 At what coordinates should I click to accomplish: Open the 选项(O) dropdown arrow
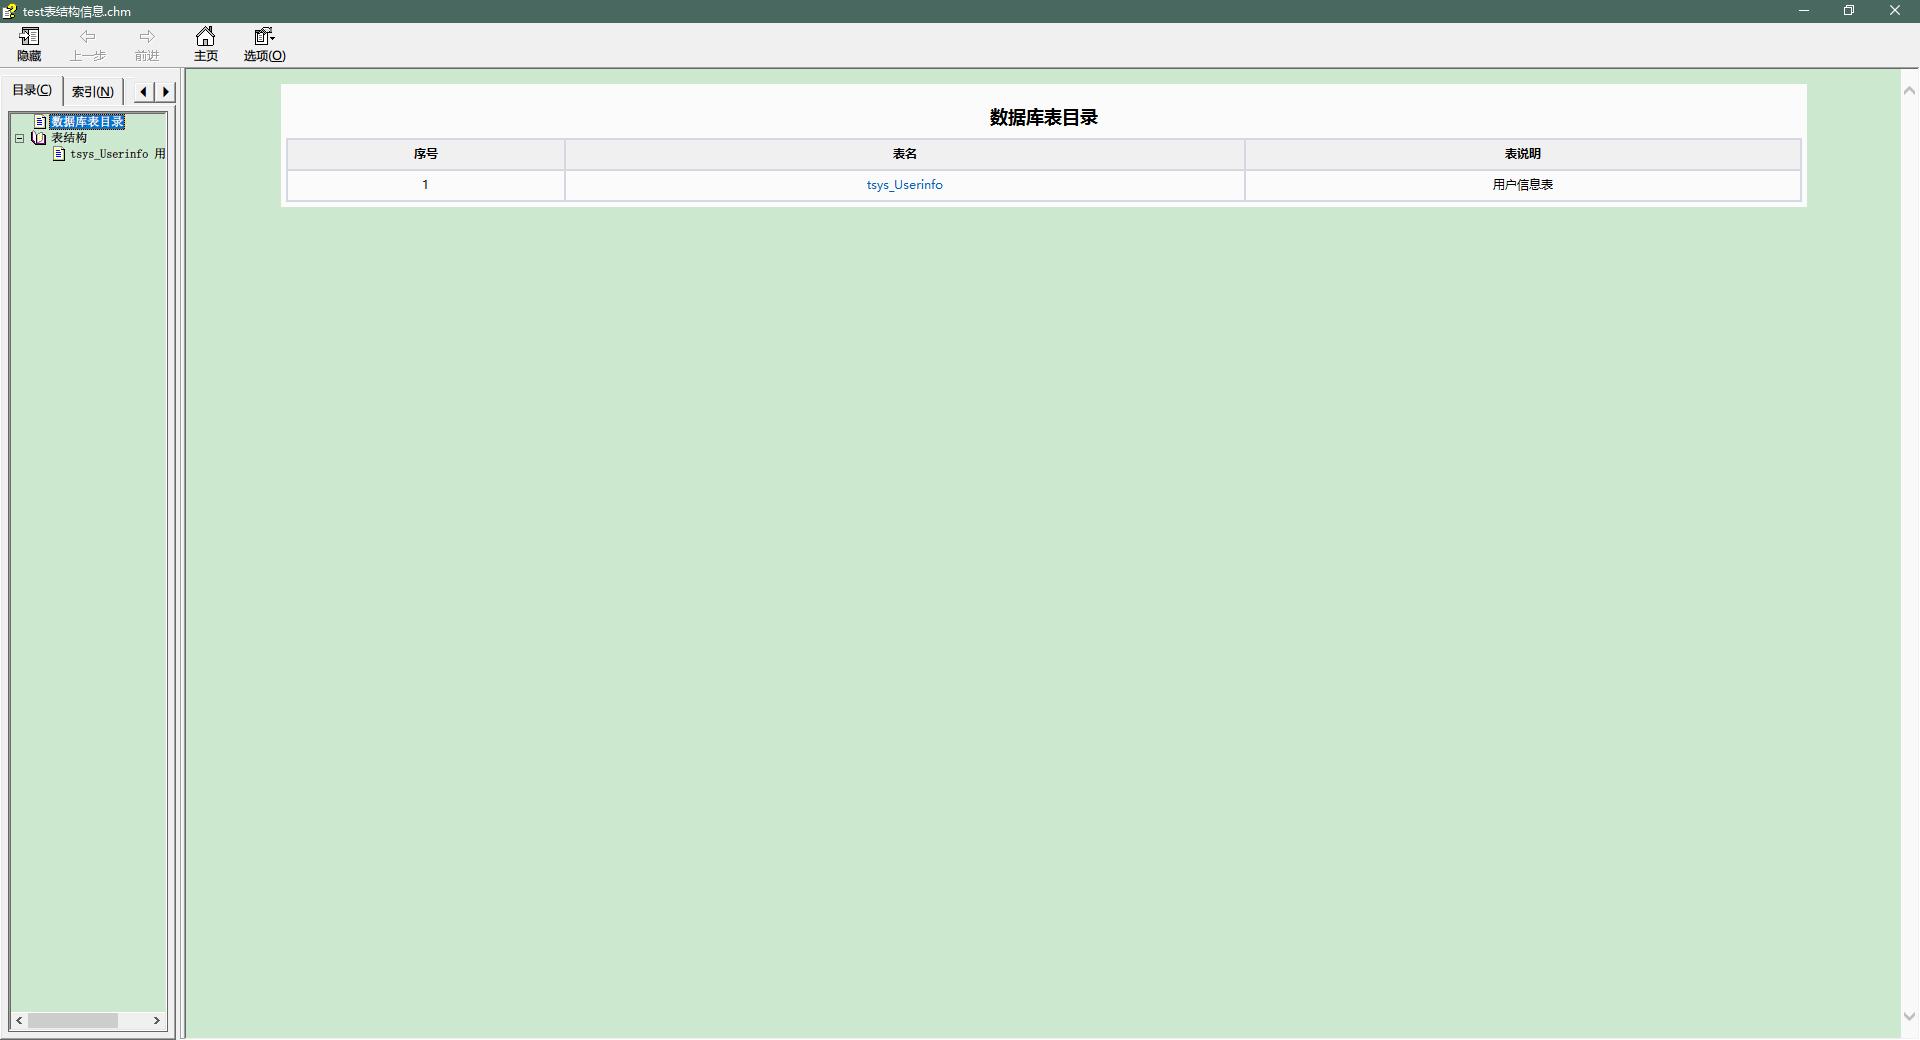pos(271,36)
